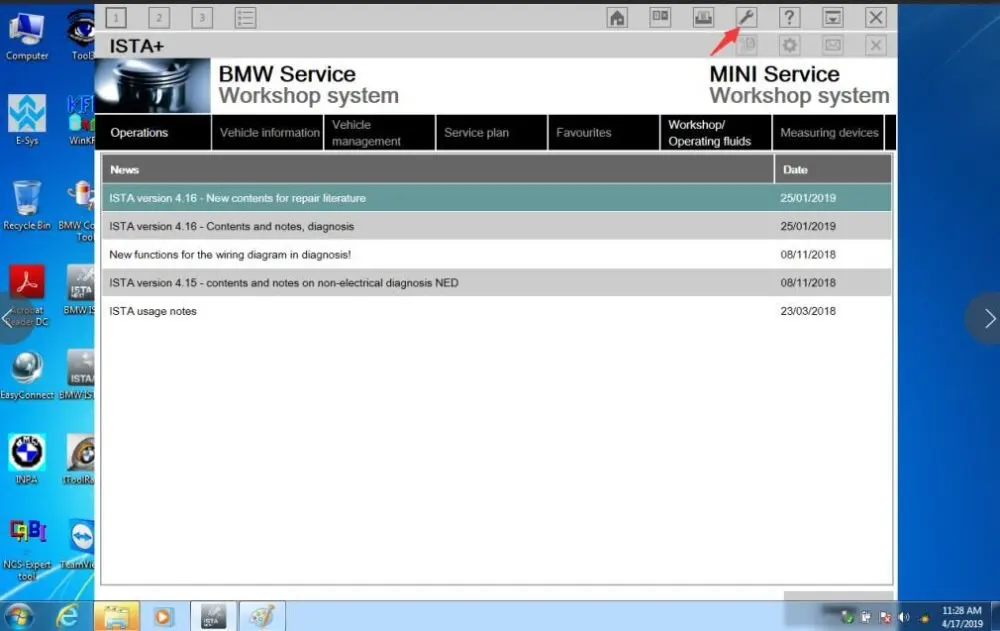Open the Measuring devices tab
The width and height of the screenshot is (1000, 631).
[x=828, y=133]
